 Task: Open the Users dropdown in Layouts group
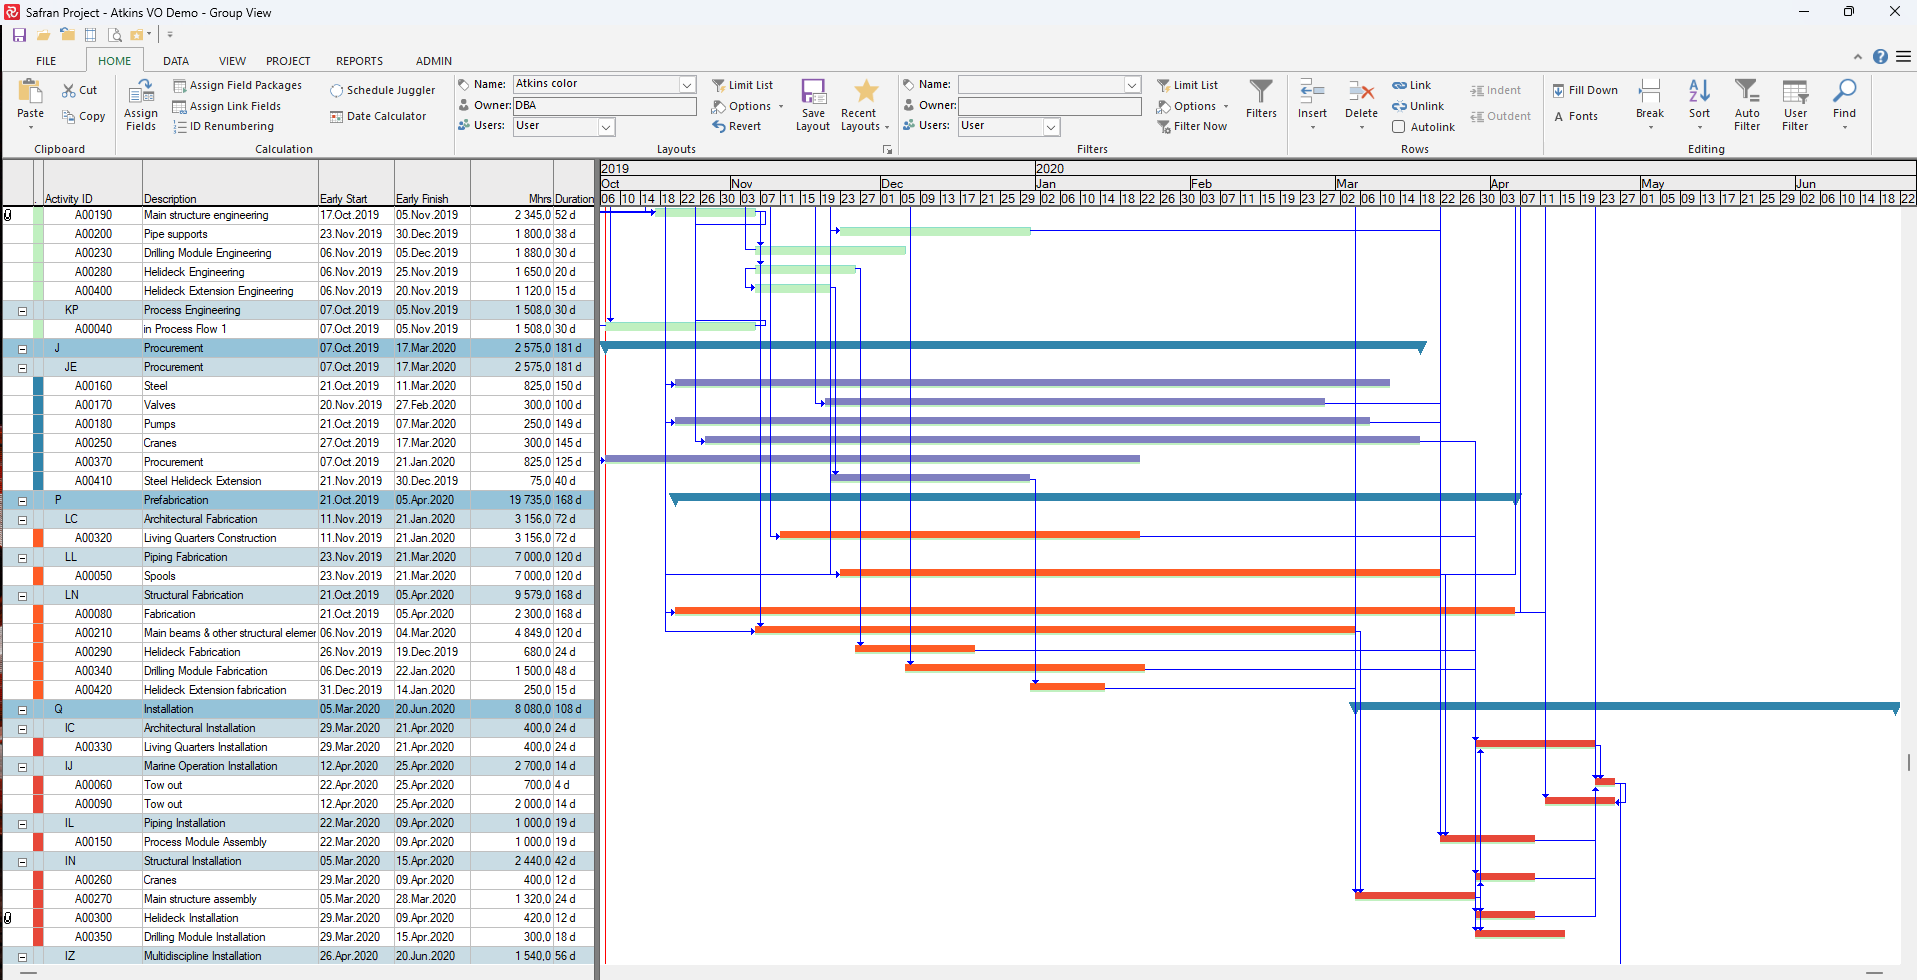point(605,126)
